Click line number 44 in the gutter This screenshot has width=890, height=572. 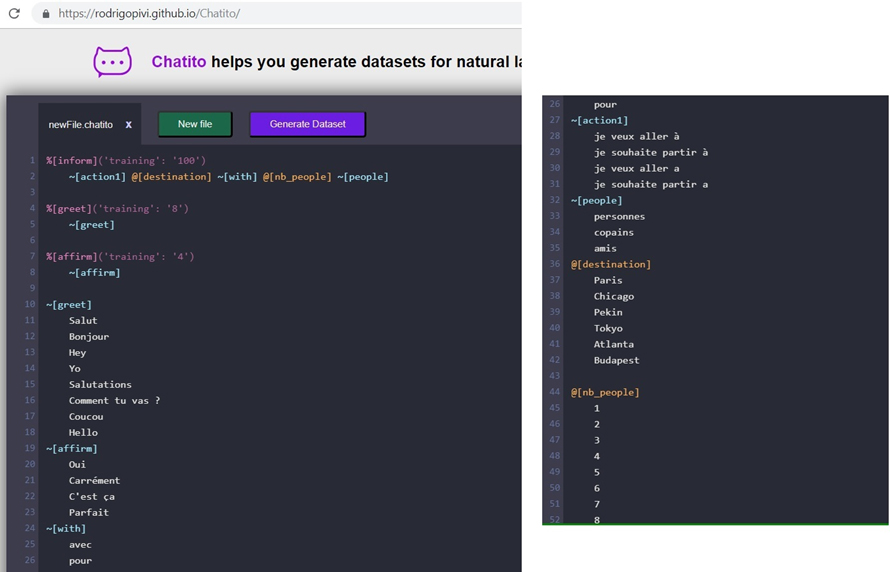[554, 392]
